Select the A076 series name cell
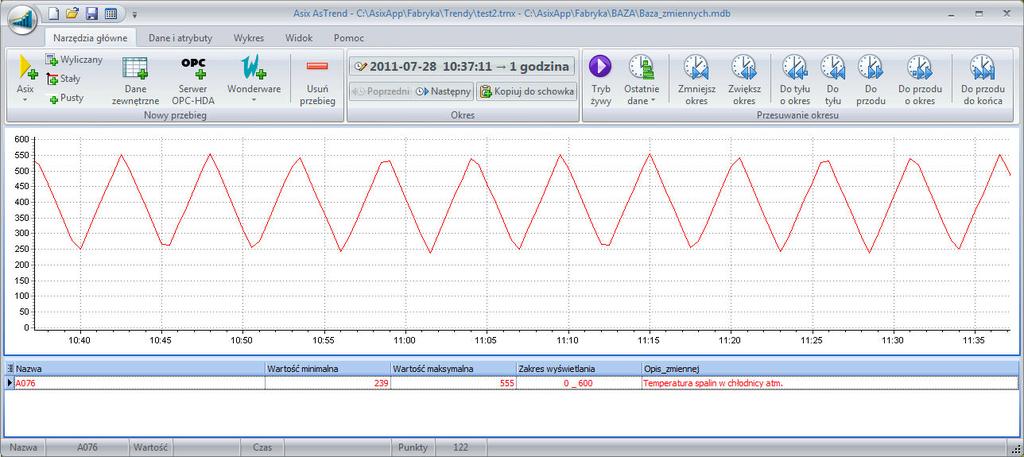This screenshot has width=1024, height=457. [140, 383]
